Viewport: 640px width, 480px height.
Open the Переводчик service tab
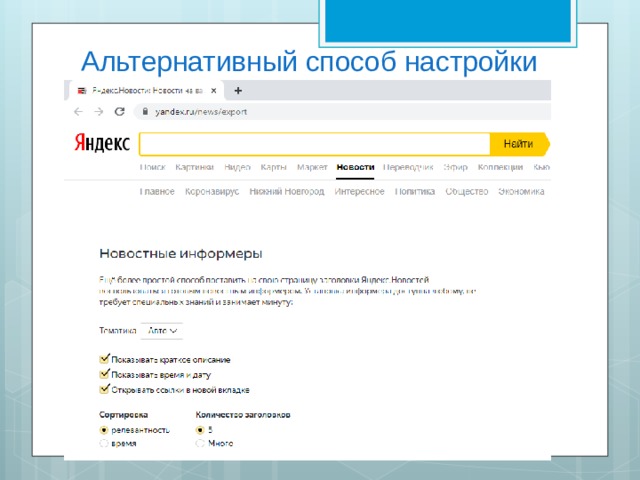pyautogui.click(x=408, y=167)
